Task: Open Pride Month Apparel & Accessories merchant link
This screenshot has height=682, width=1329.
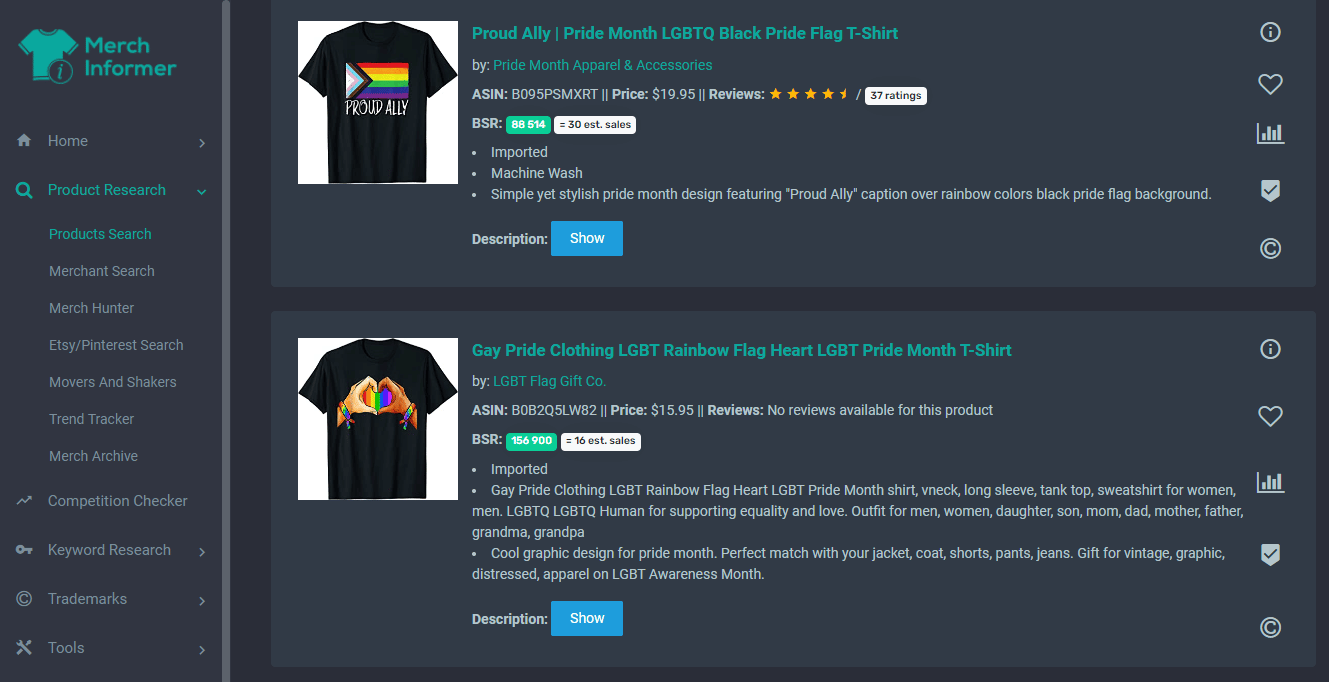Action: pos(603,65)
